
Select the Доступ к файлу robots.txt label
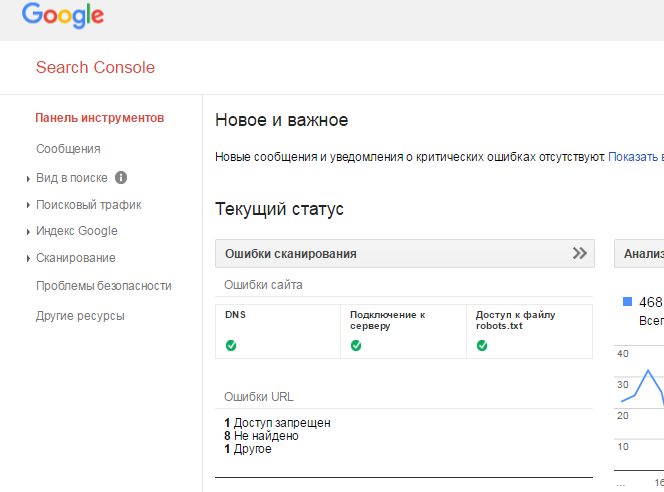tap(515, 320)
